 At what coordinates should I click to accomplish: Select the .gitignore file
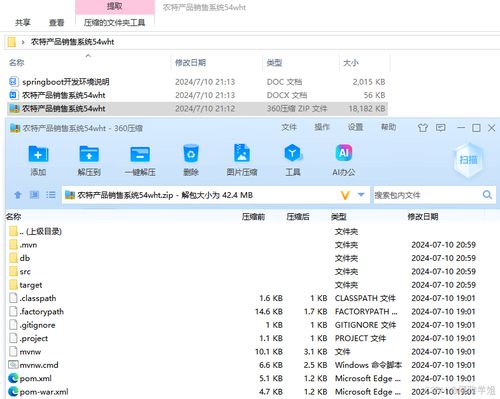point(37,325)
